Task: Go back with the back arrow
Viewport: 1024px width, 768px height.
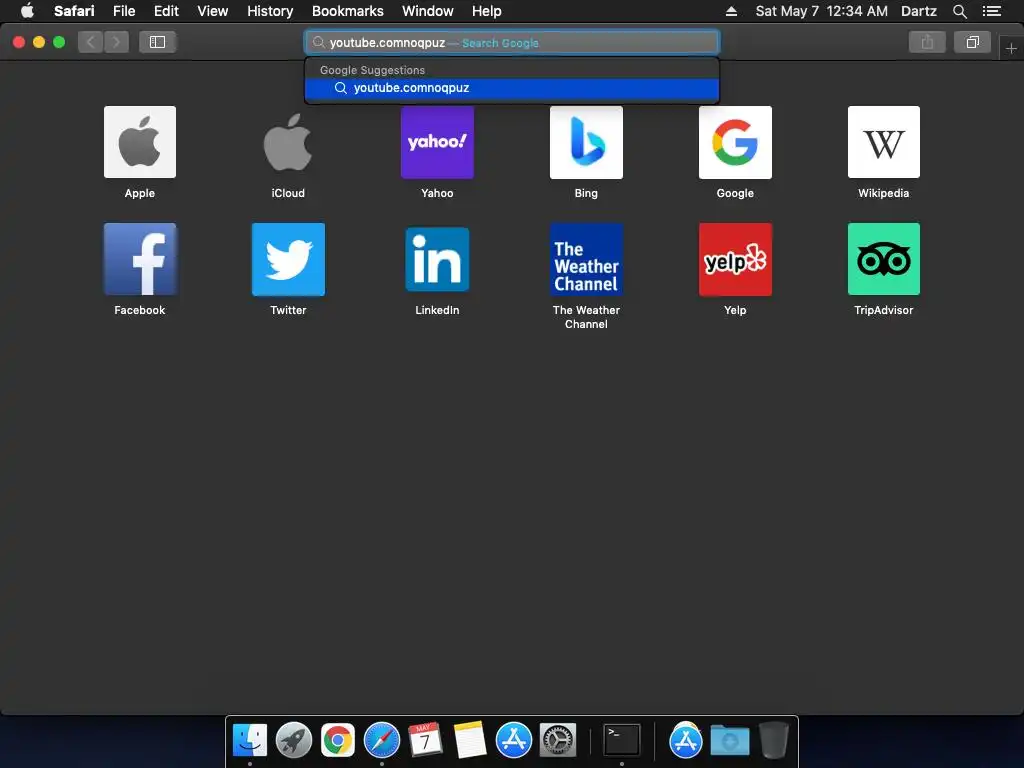Action: point(91,42)
